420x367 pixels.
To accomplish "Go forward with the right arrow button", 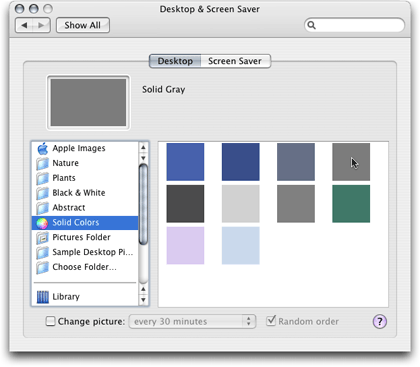I will [x=41, y=25].
